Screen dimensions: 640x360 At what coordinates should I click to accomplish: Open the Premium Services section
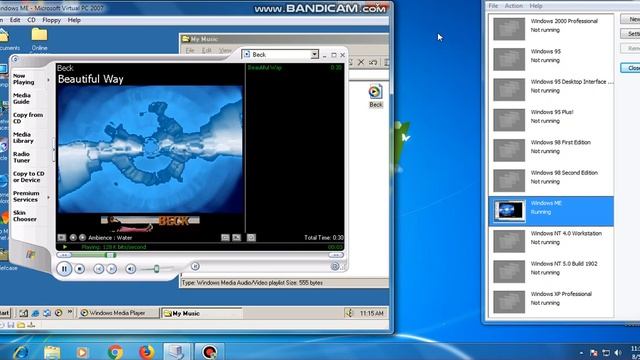tap(26, 196)
